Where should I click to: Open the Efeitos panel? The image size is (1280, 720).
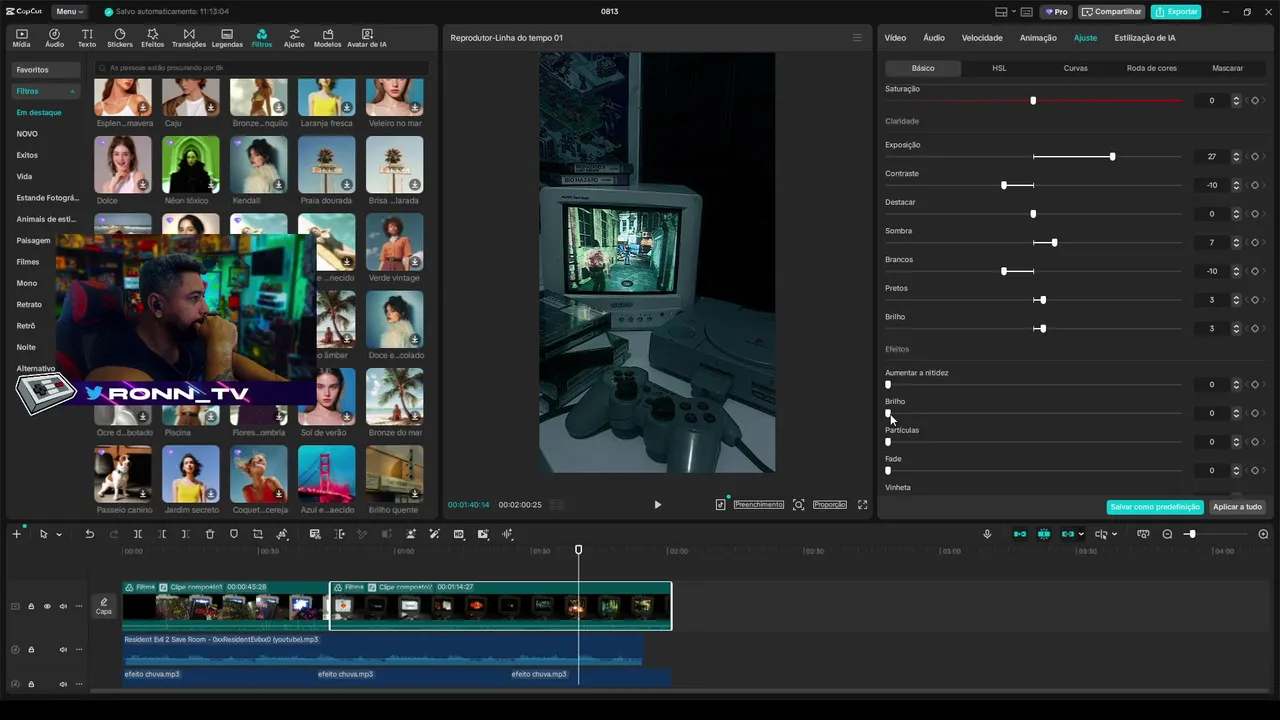click(x=152, y=38)
